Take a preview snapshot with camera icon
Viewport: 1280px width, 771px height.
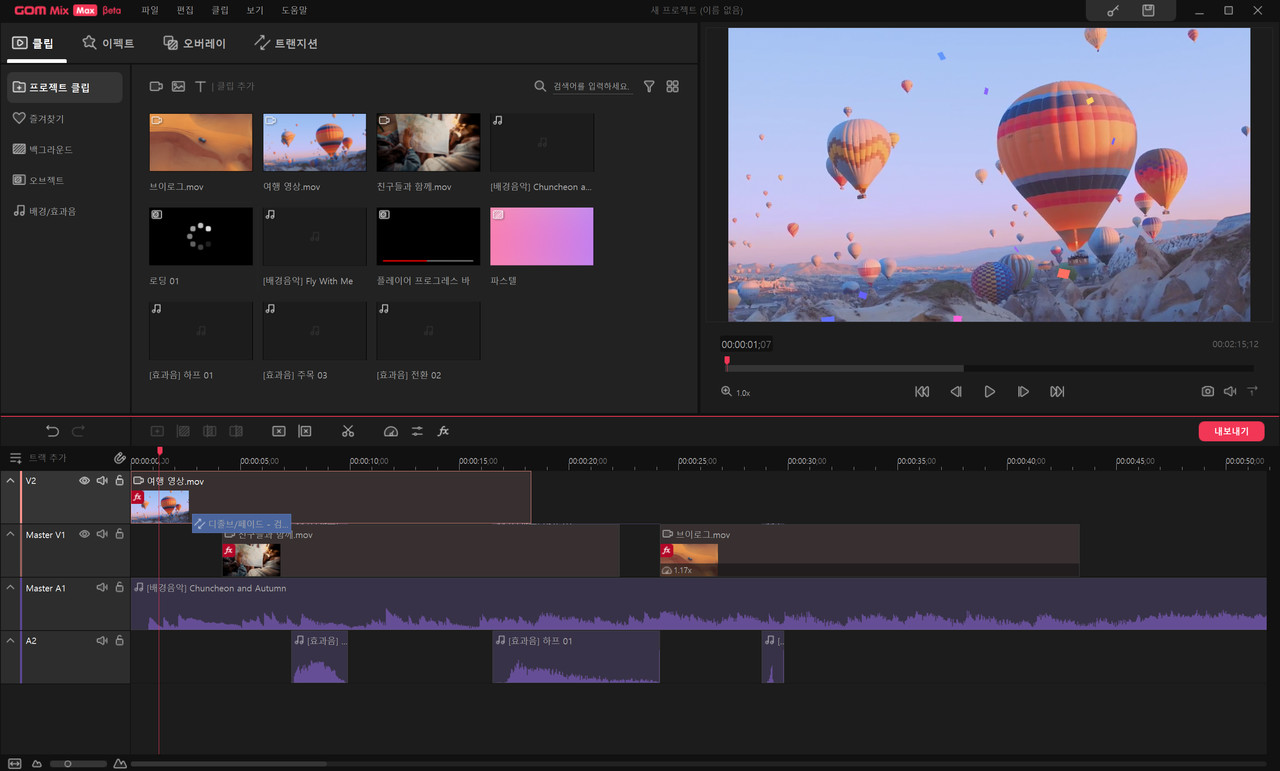click(1208, 392)
